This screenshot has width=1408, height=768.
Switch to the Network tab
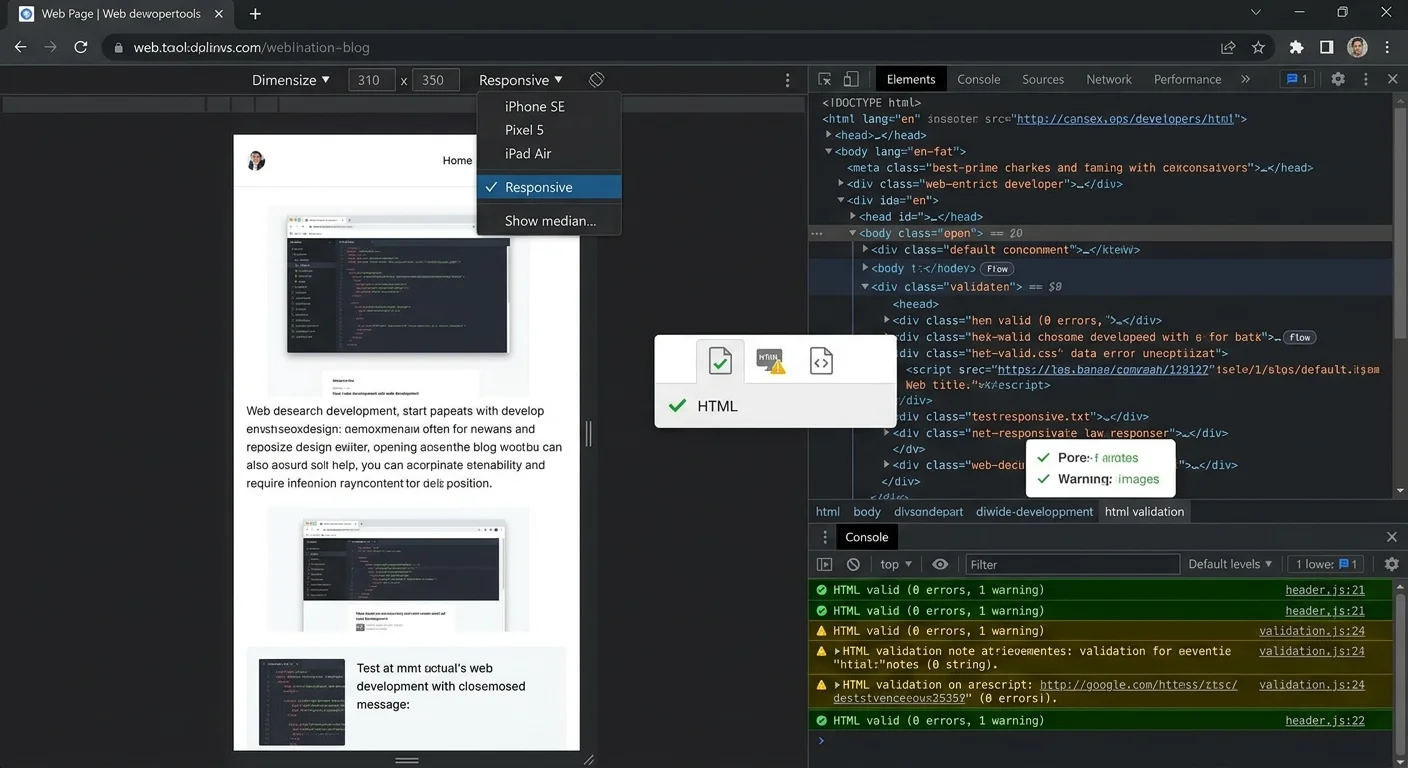[x=1109, y=79]
